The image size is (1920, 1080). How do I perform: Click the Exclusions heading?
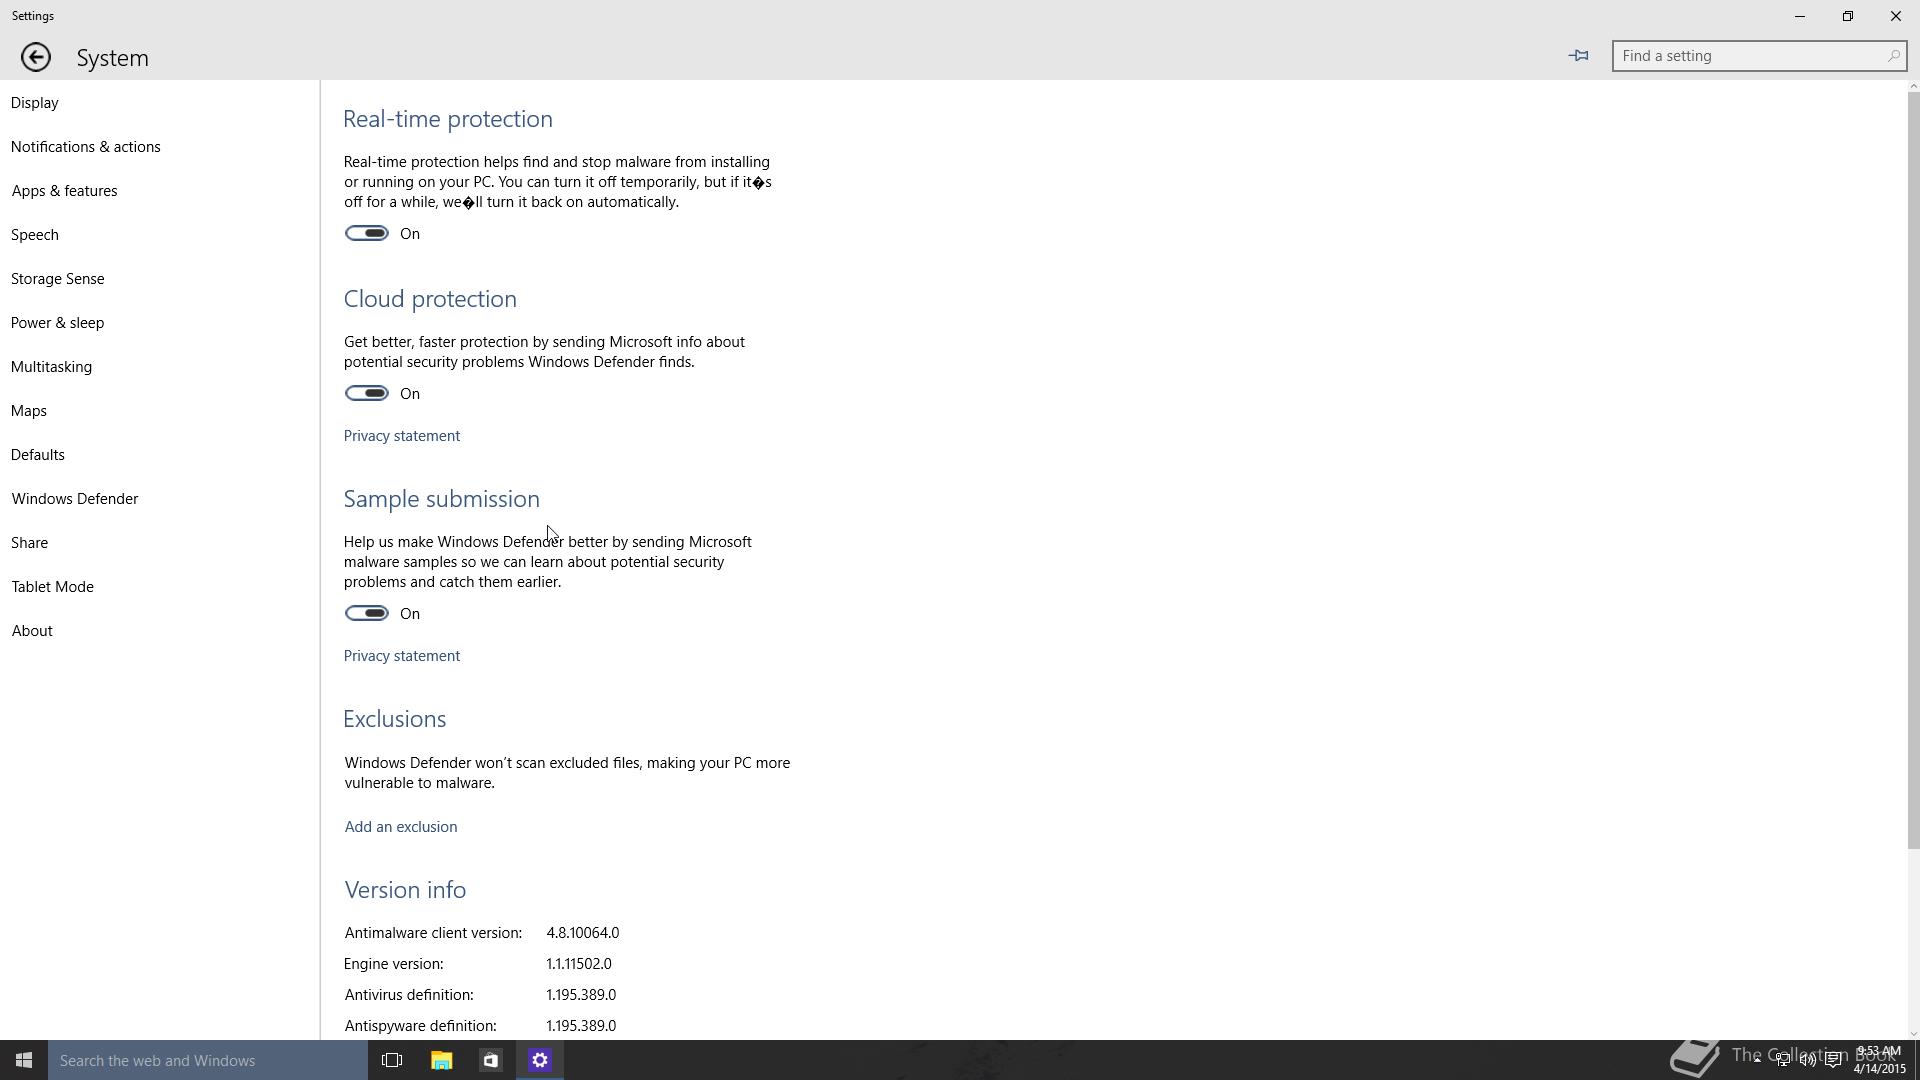coord(394,719)
